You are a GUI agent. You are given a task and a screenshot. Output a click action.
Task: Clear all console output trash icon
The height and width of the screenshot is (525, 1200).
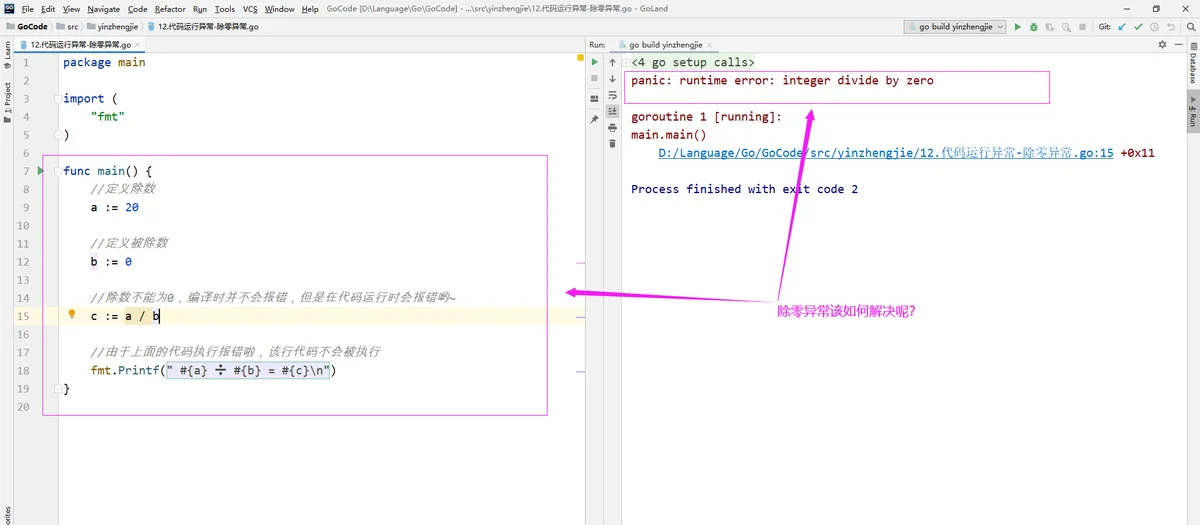pos(613,144)
